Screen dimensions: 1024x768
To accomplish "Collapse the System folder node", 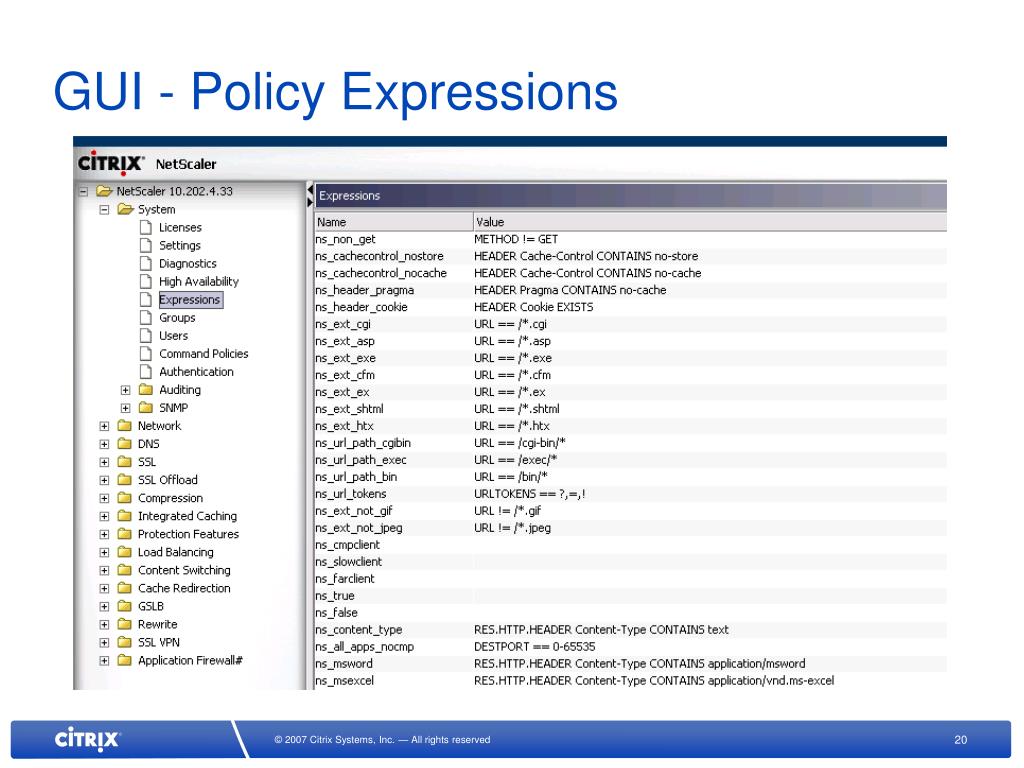I will point(104,210).
